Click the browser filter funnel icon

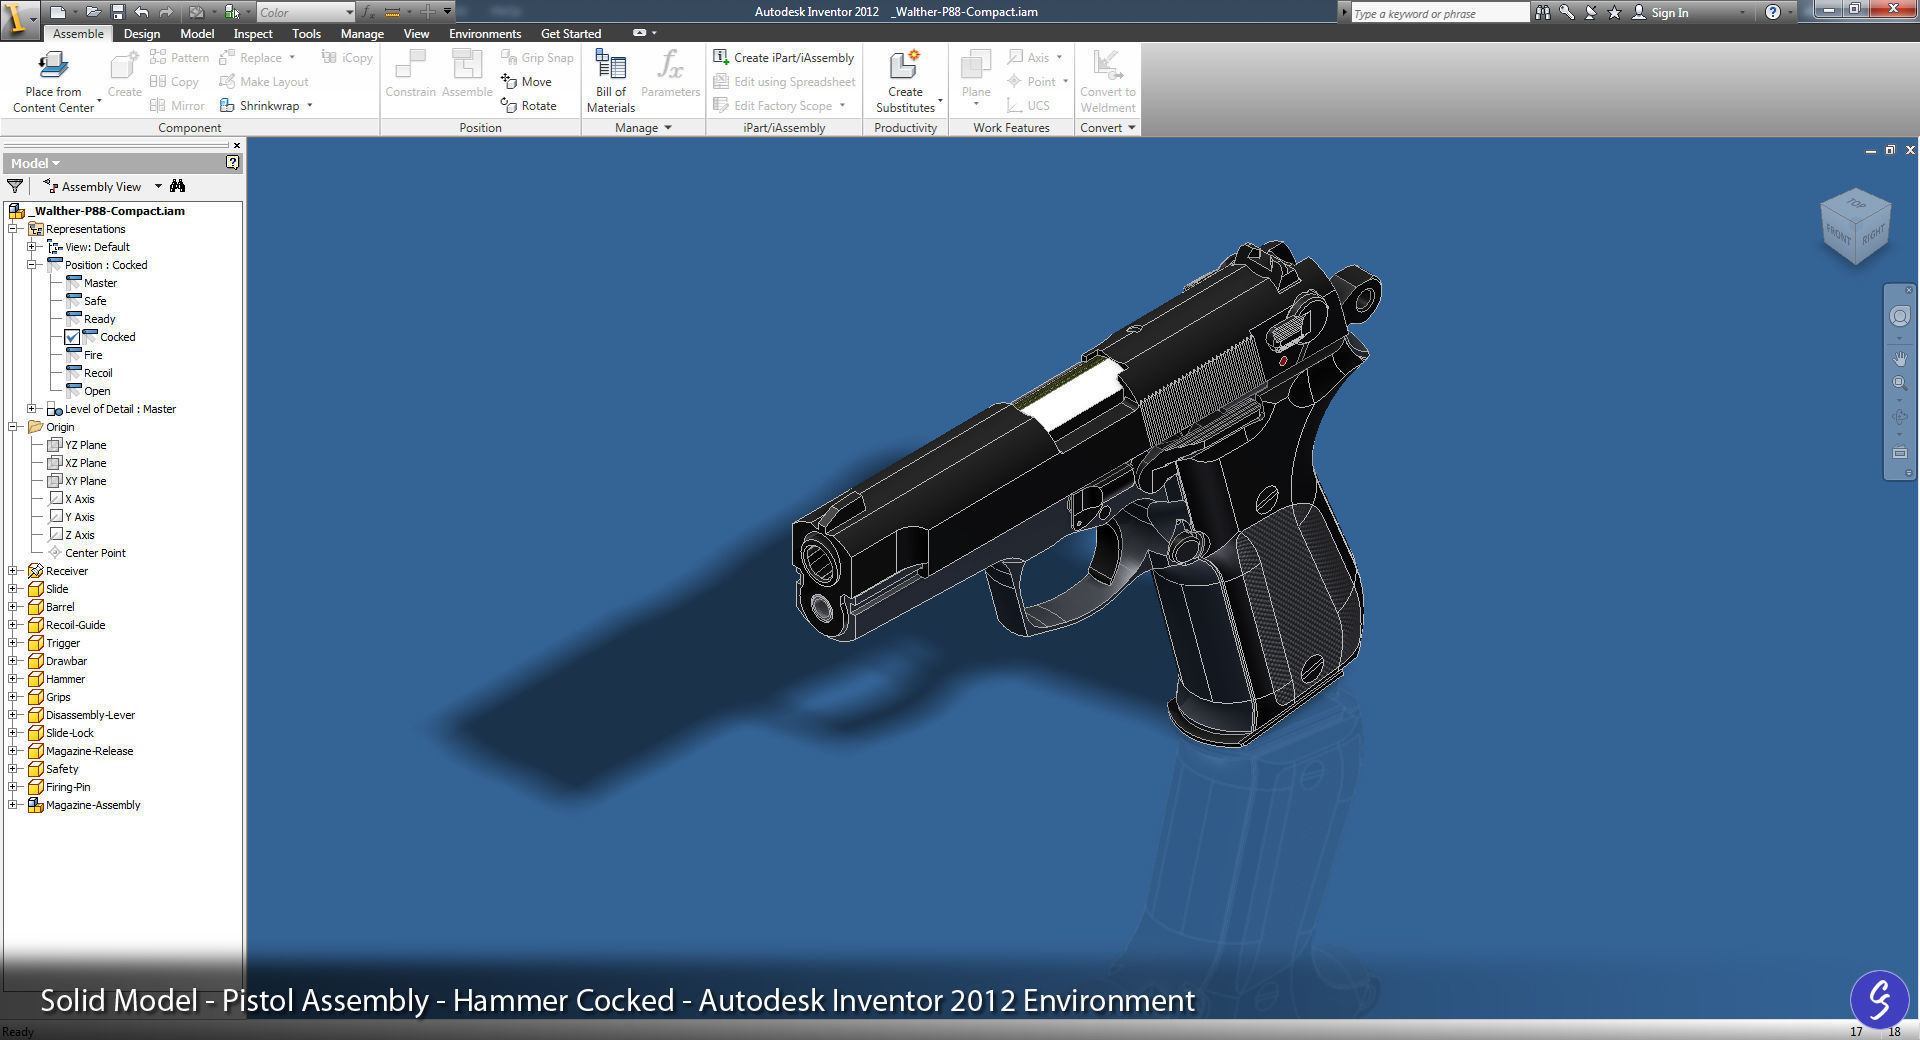(x=15, y=186)
